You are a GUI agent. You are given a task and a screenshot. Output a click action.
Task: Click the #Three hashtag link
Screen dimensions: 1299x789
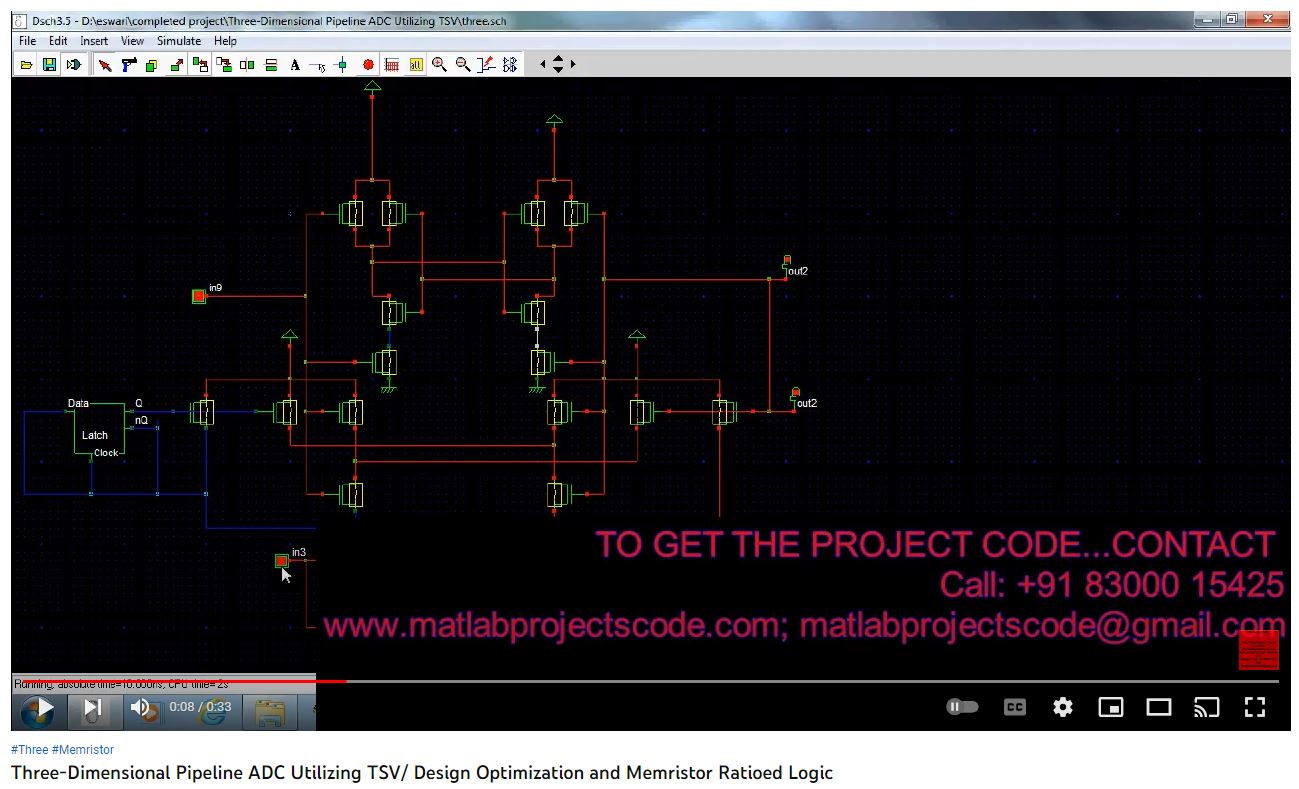29,749
